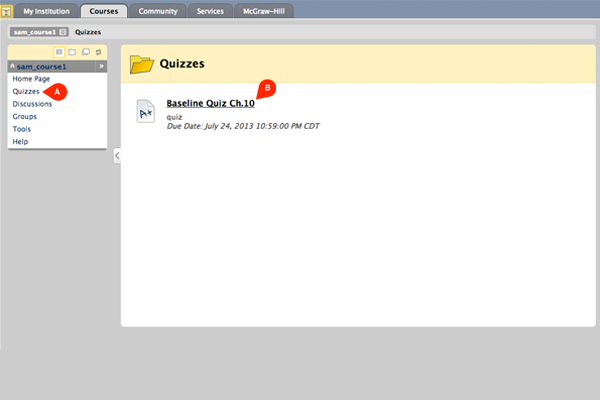Open the Baseline Quiz Ch.10 link
Viewport: 600px width, 400px height.
point(210,103)
